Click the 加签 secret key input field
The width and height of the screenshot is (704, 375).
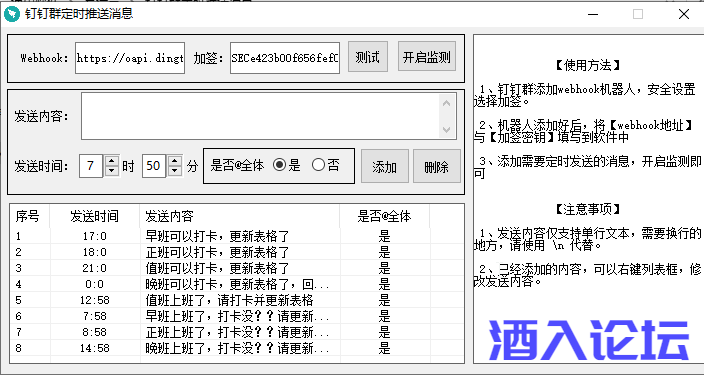(x=285, y=58)
